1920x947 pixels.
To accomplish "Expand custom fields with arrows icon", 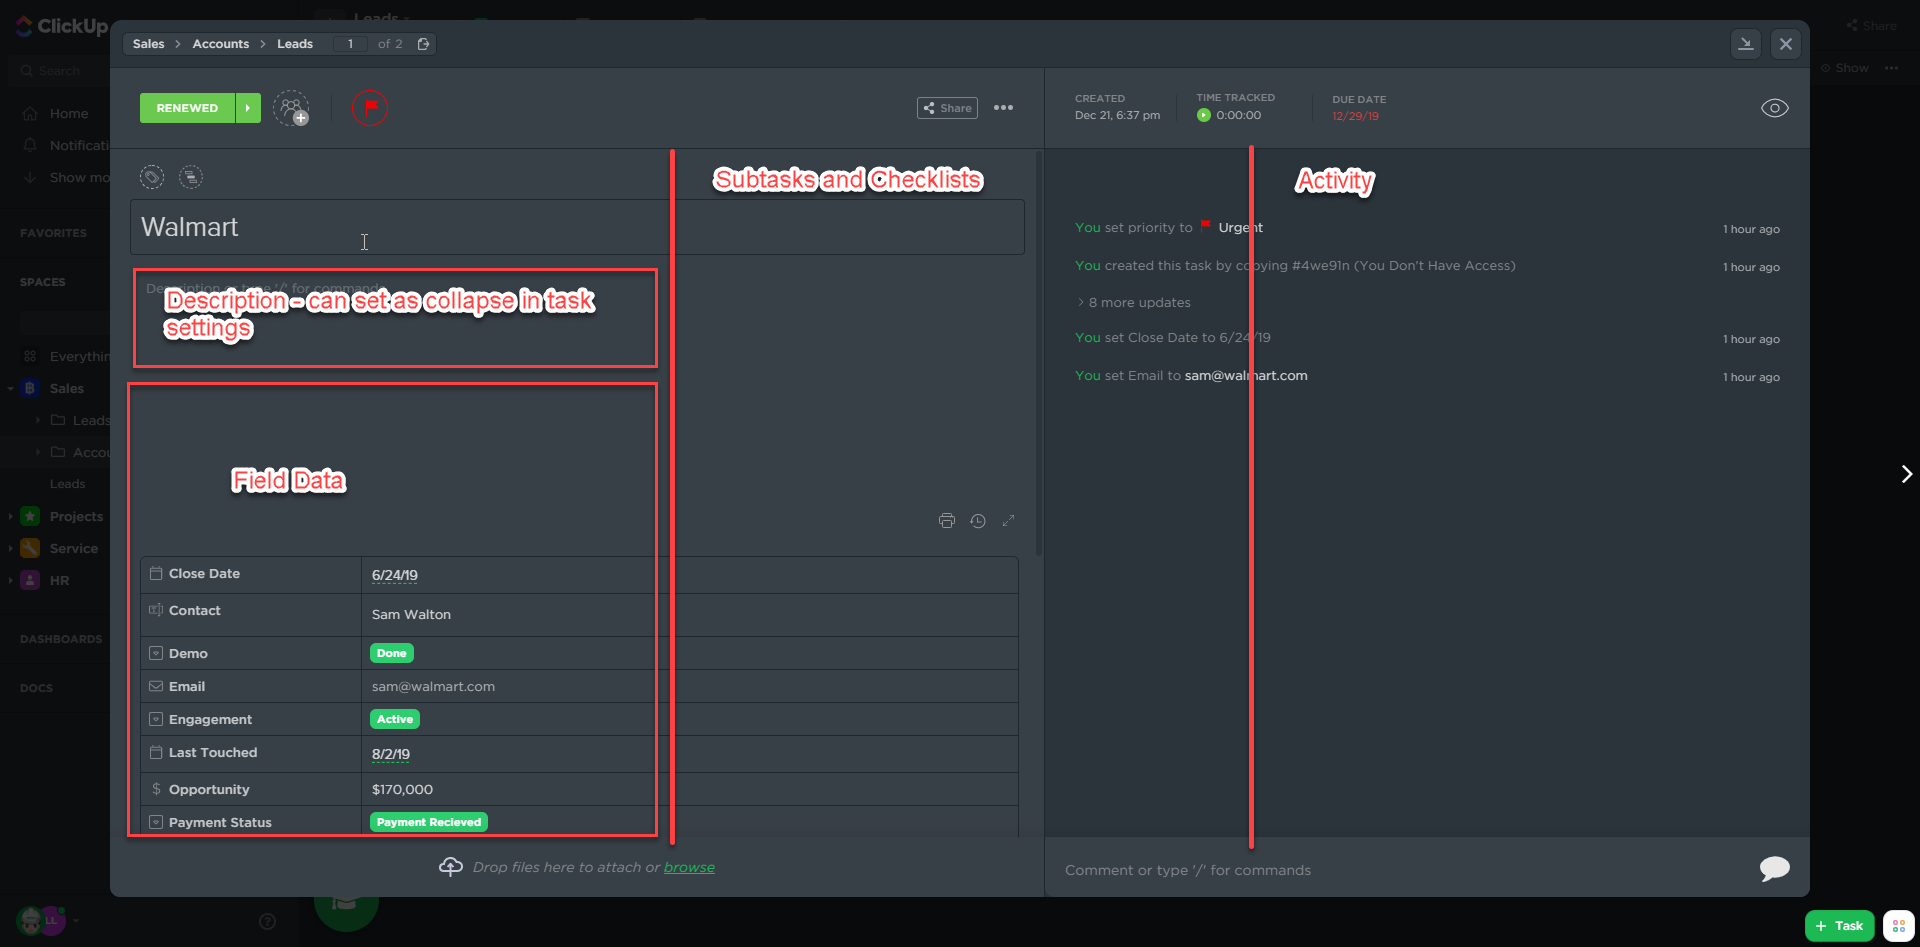I will pyautogui.click(x=1008, y=520).
